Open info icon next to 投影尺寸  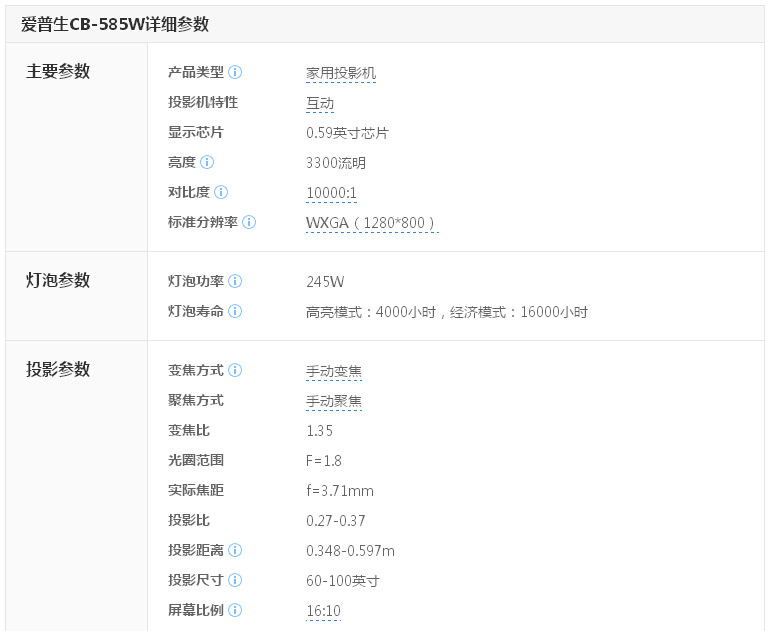[x=235, y=580]
